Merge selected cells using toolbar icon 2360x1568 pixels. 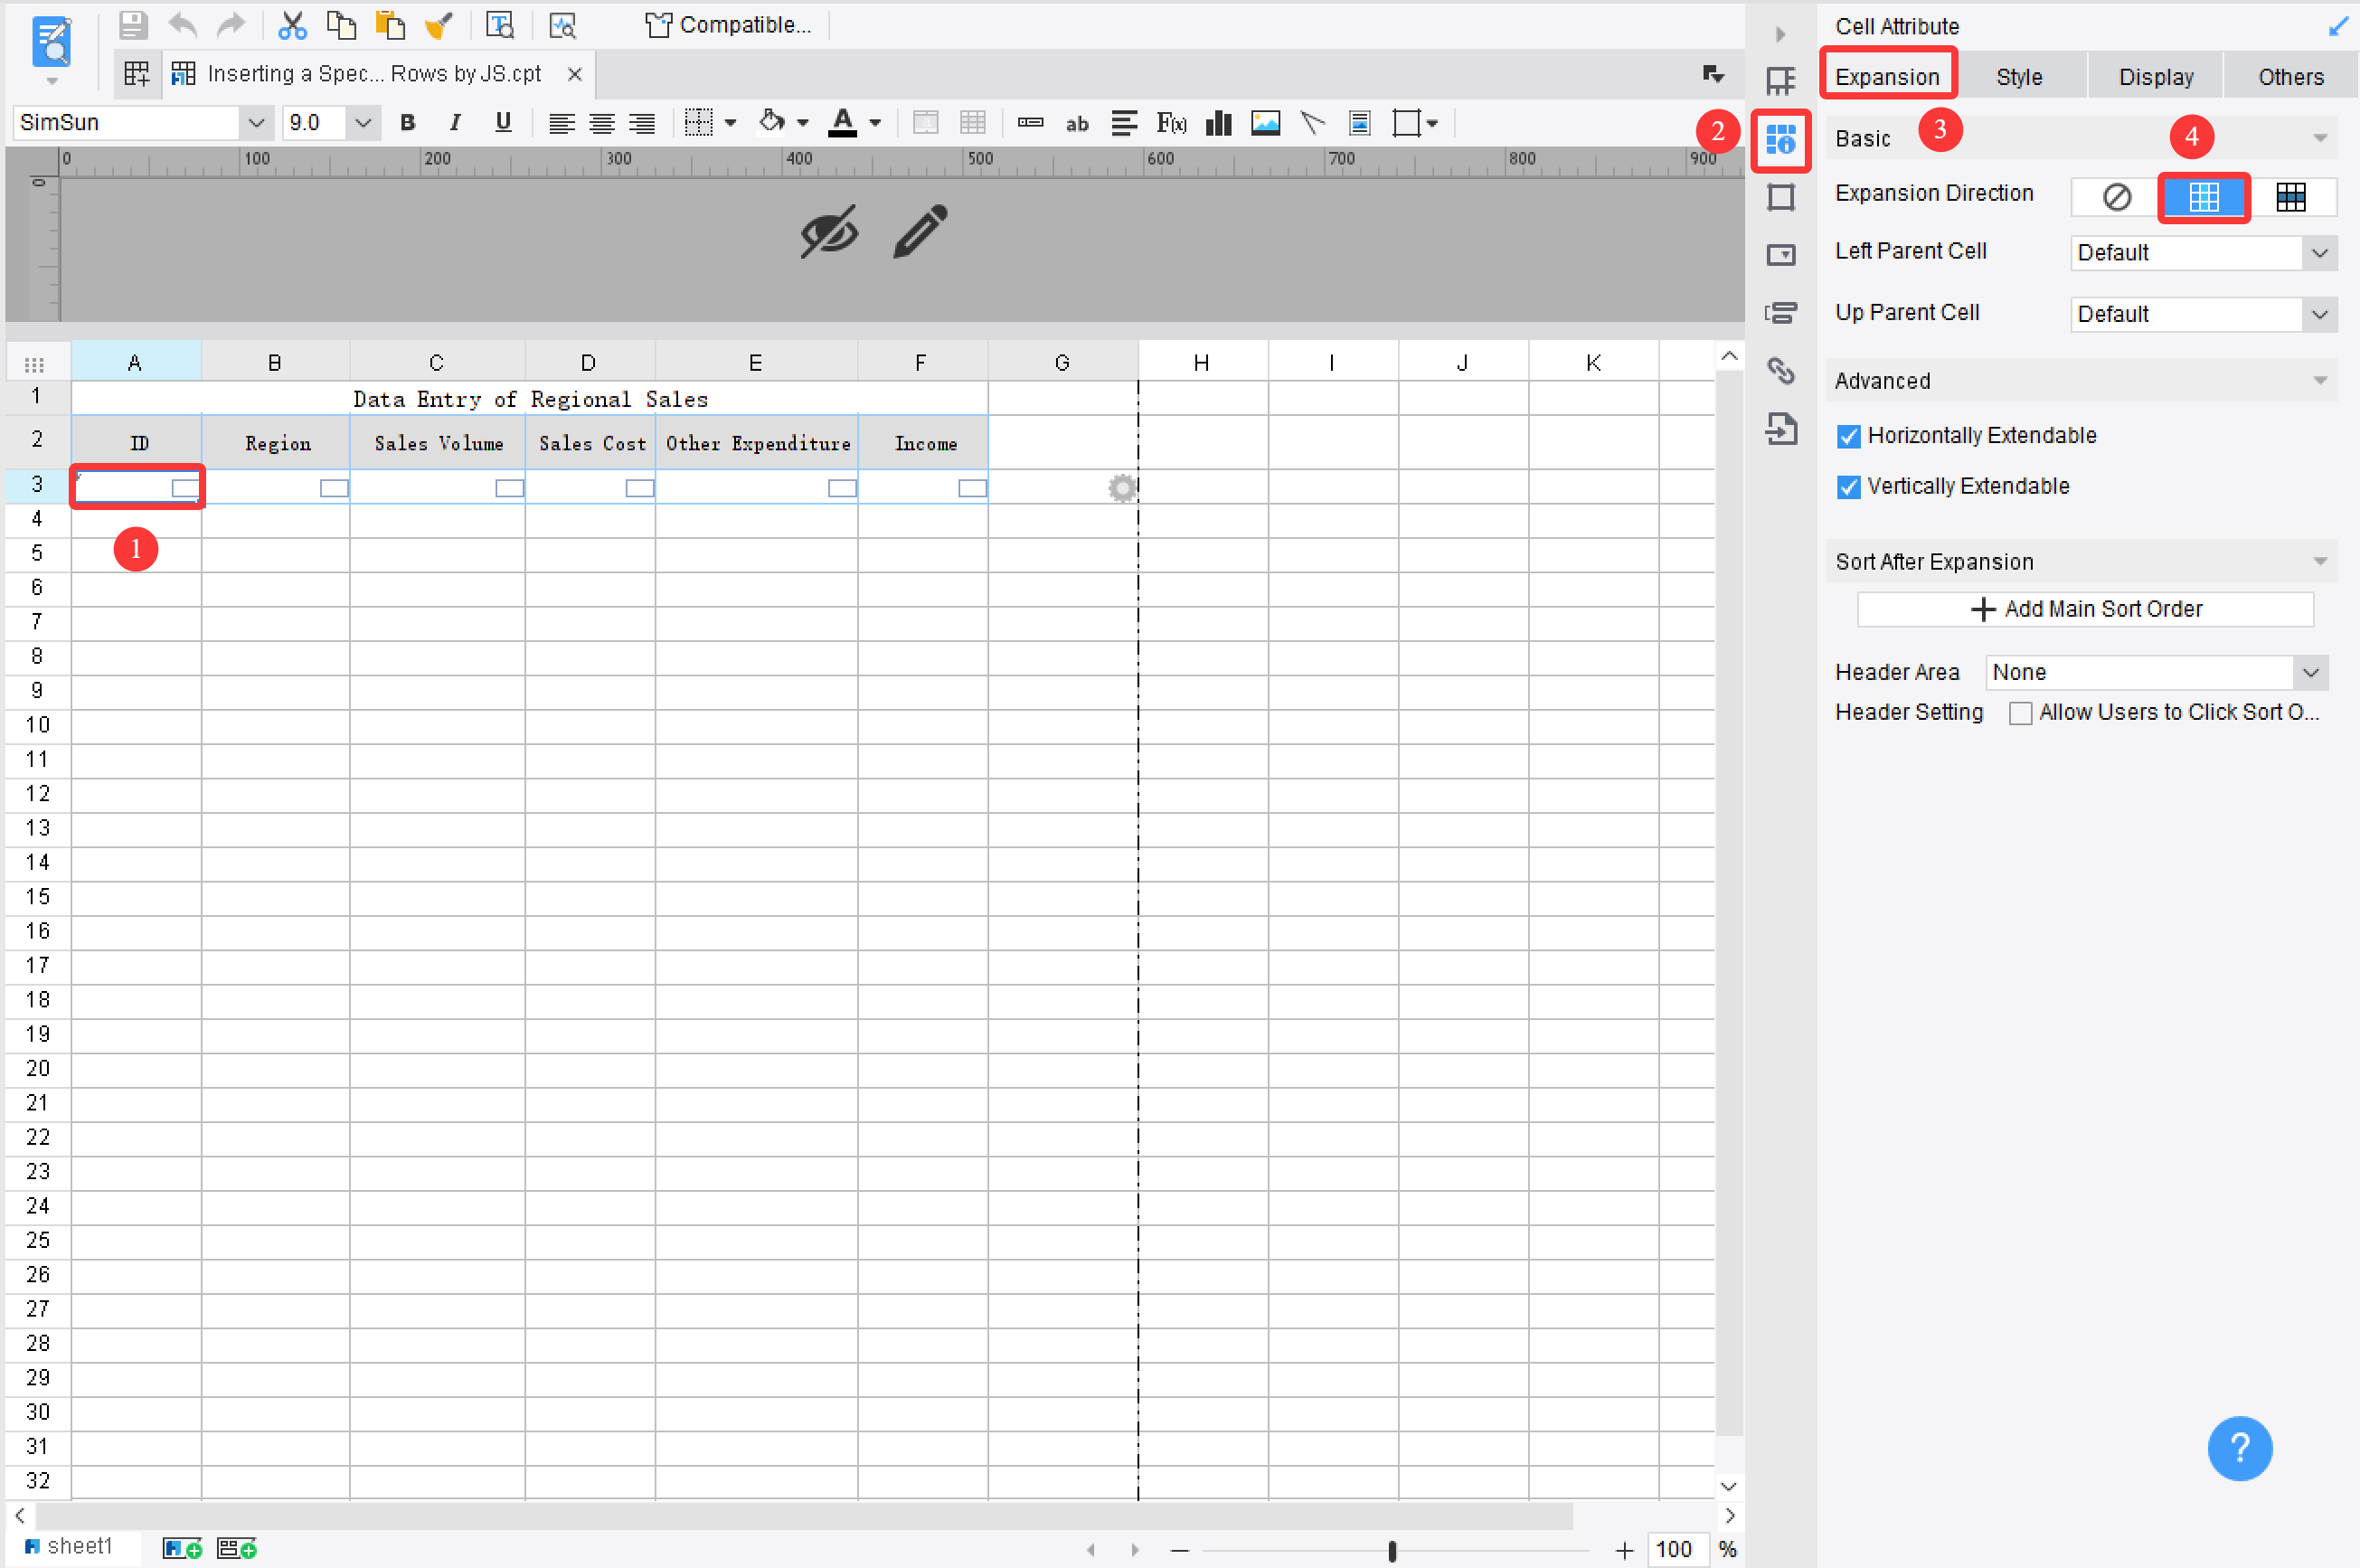pyautogui.click(x=925, y=122)
